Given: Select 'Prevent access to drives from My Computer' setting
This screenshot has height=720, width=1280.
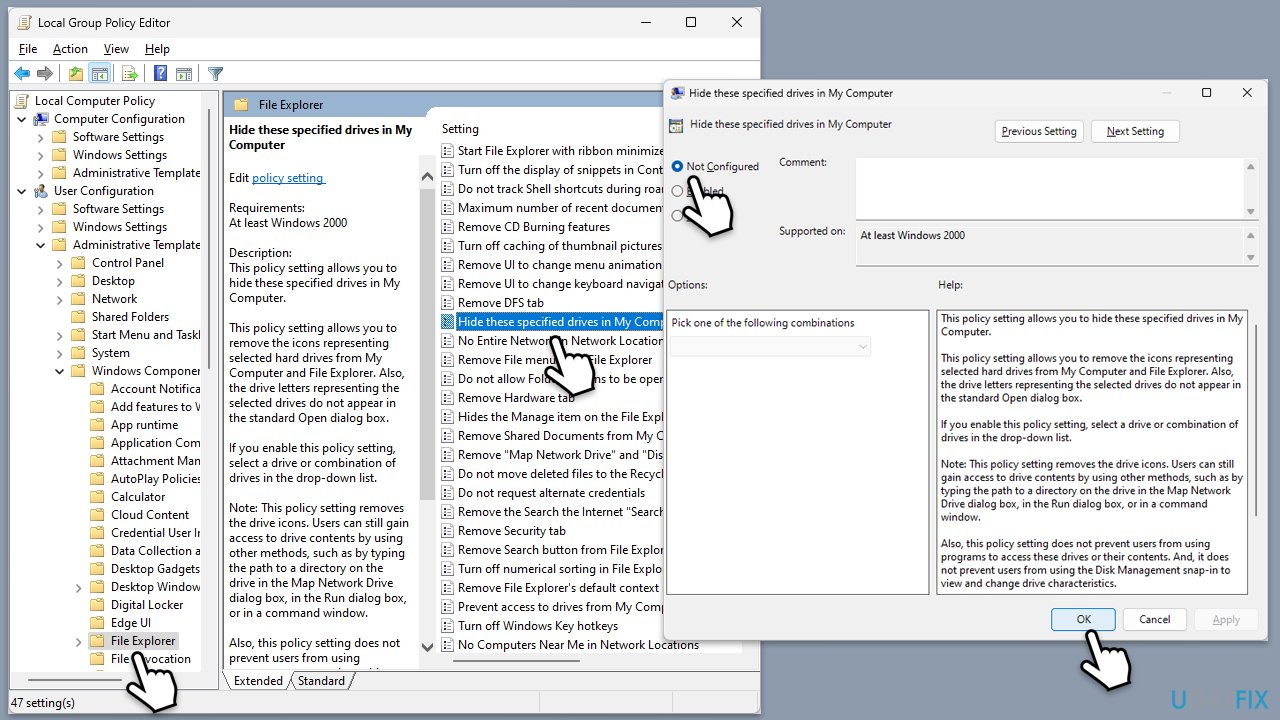Looking at the screenshot, I should (561, 607).
